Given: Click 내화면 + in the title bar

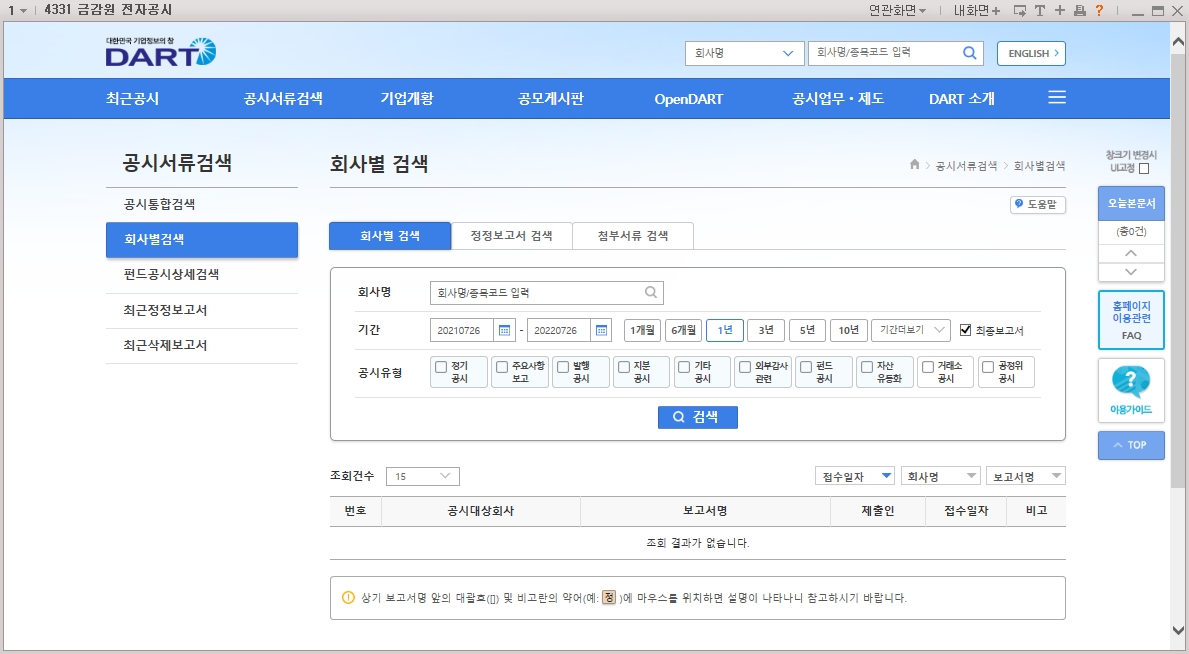Looking at the screenshot, I should point(977,11).
